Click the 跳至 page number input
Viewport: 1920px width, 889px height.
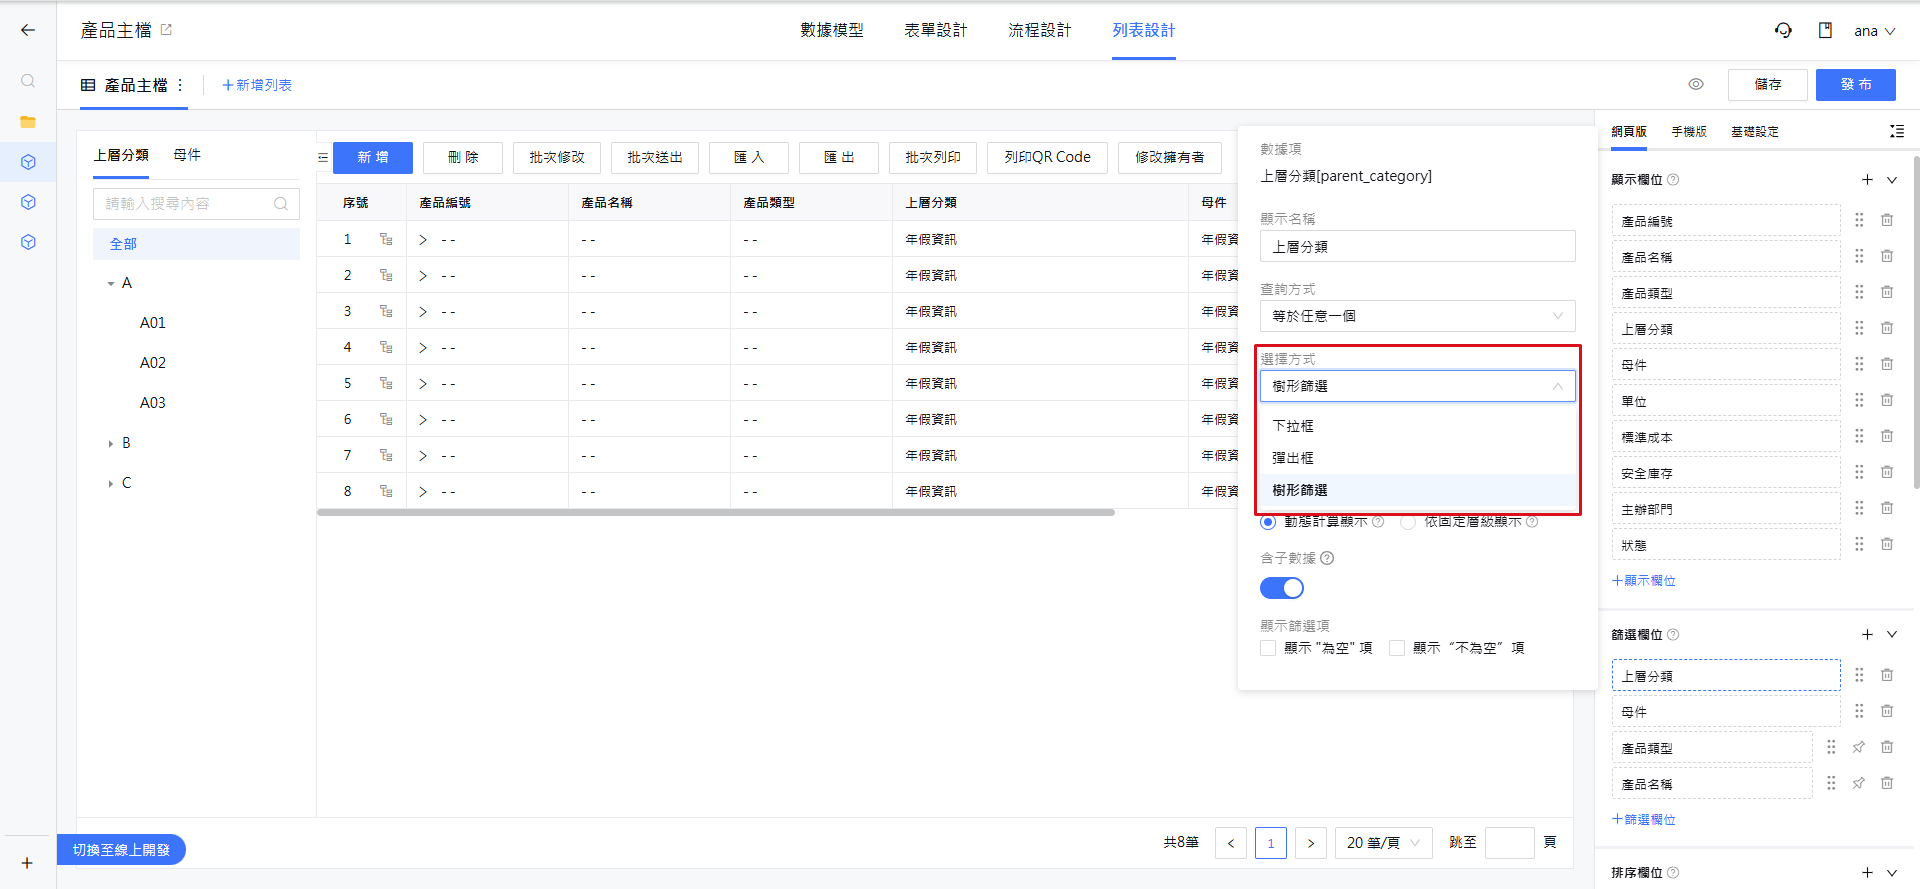[1510, 843]
